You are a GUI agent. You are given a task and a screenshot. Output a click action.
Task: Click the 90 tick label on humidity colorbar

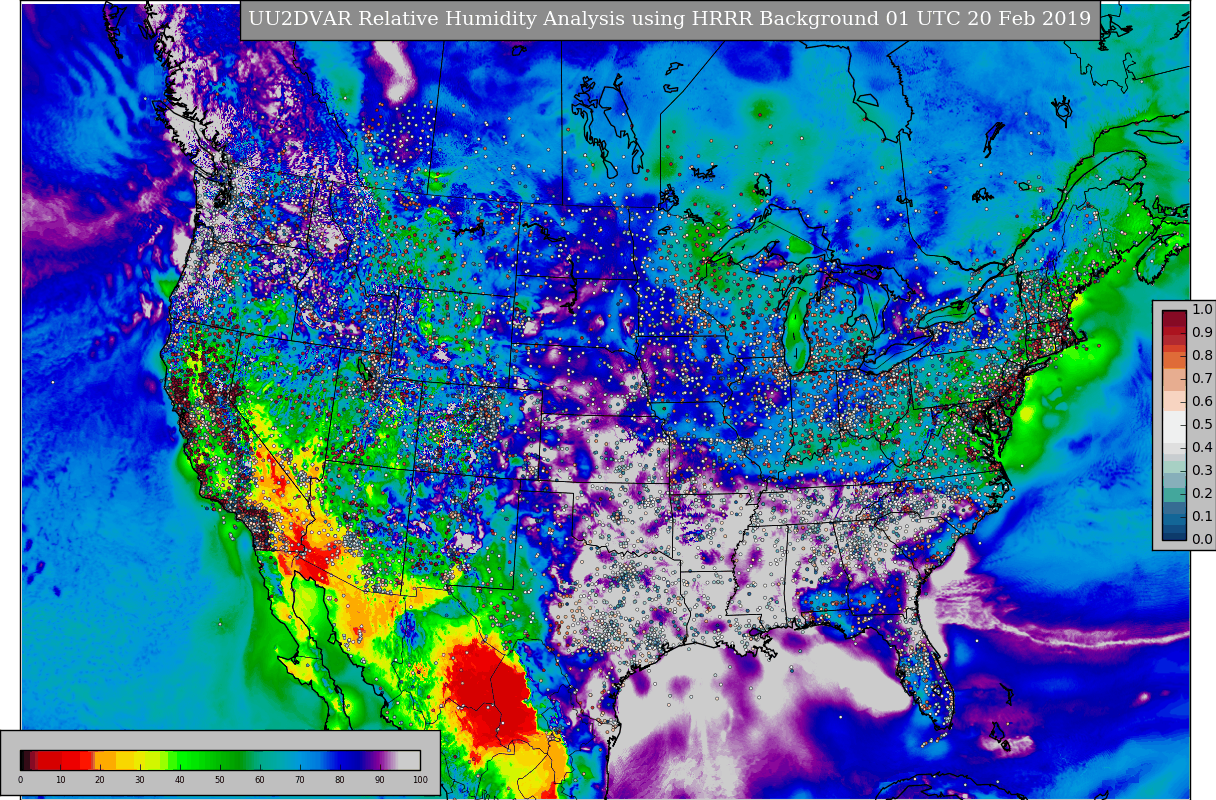coord(380,780)
